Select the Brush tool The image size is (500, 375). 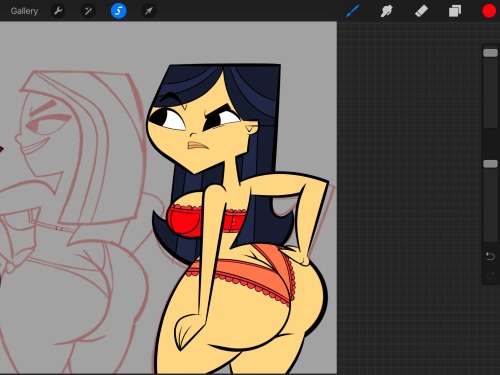pyautogui.click(x=353, y=11)
